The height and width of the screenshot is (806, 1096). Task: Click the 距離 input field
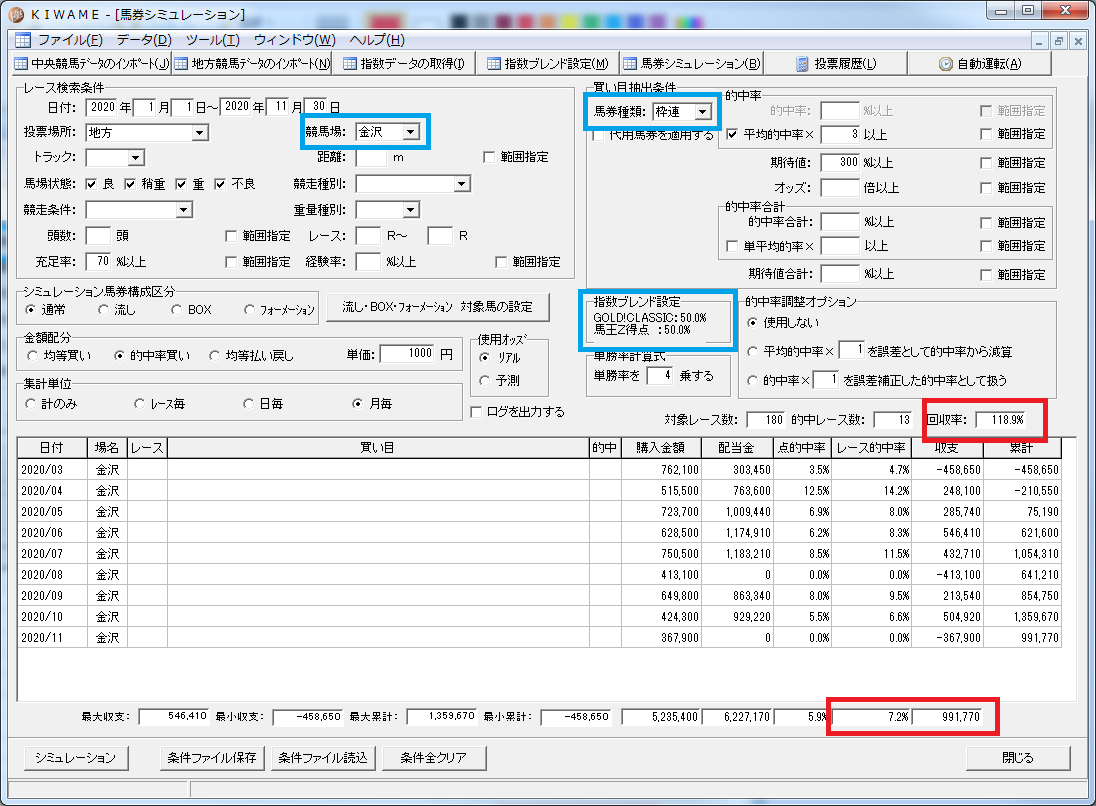[x=371, y=157]
